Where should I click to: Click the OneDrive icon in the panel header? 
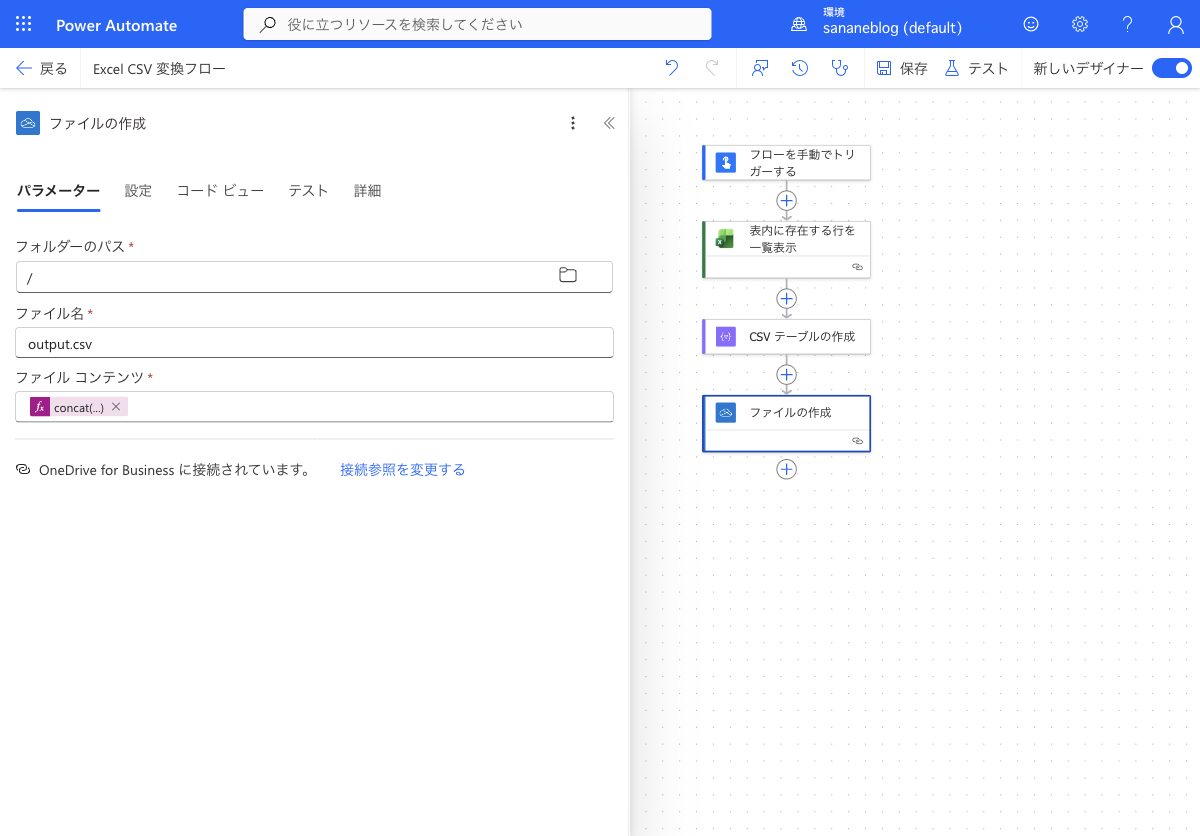tap(28, 123)
